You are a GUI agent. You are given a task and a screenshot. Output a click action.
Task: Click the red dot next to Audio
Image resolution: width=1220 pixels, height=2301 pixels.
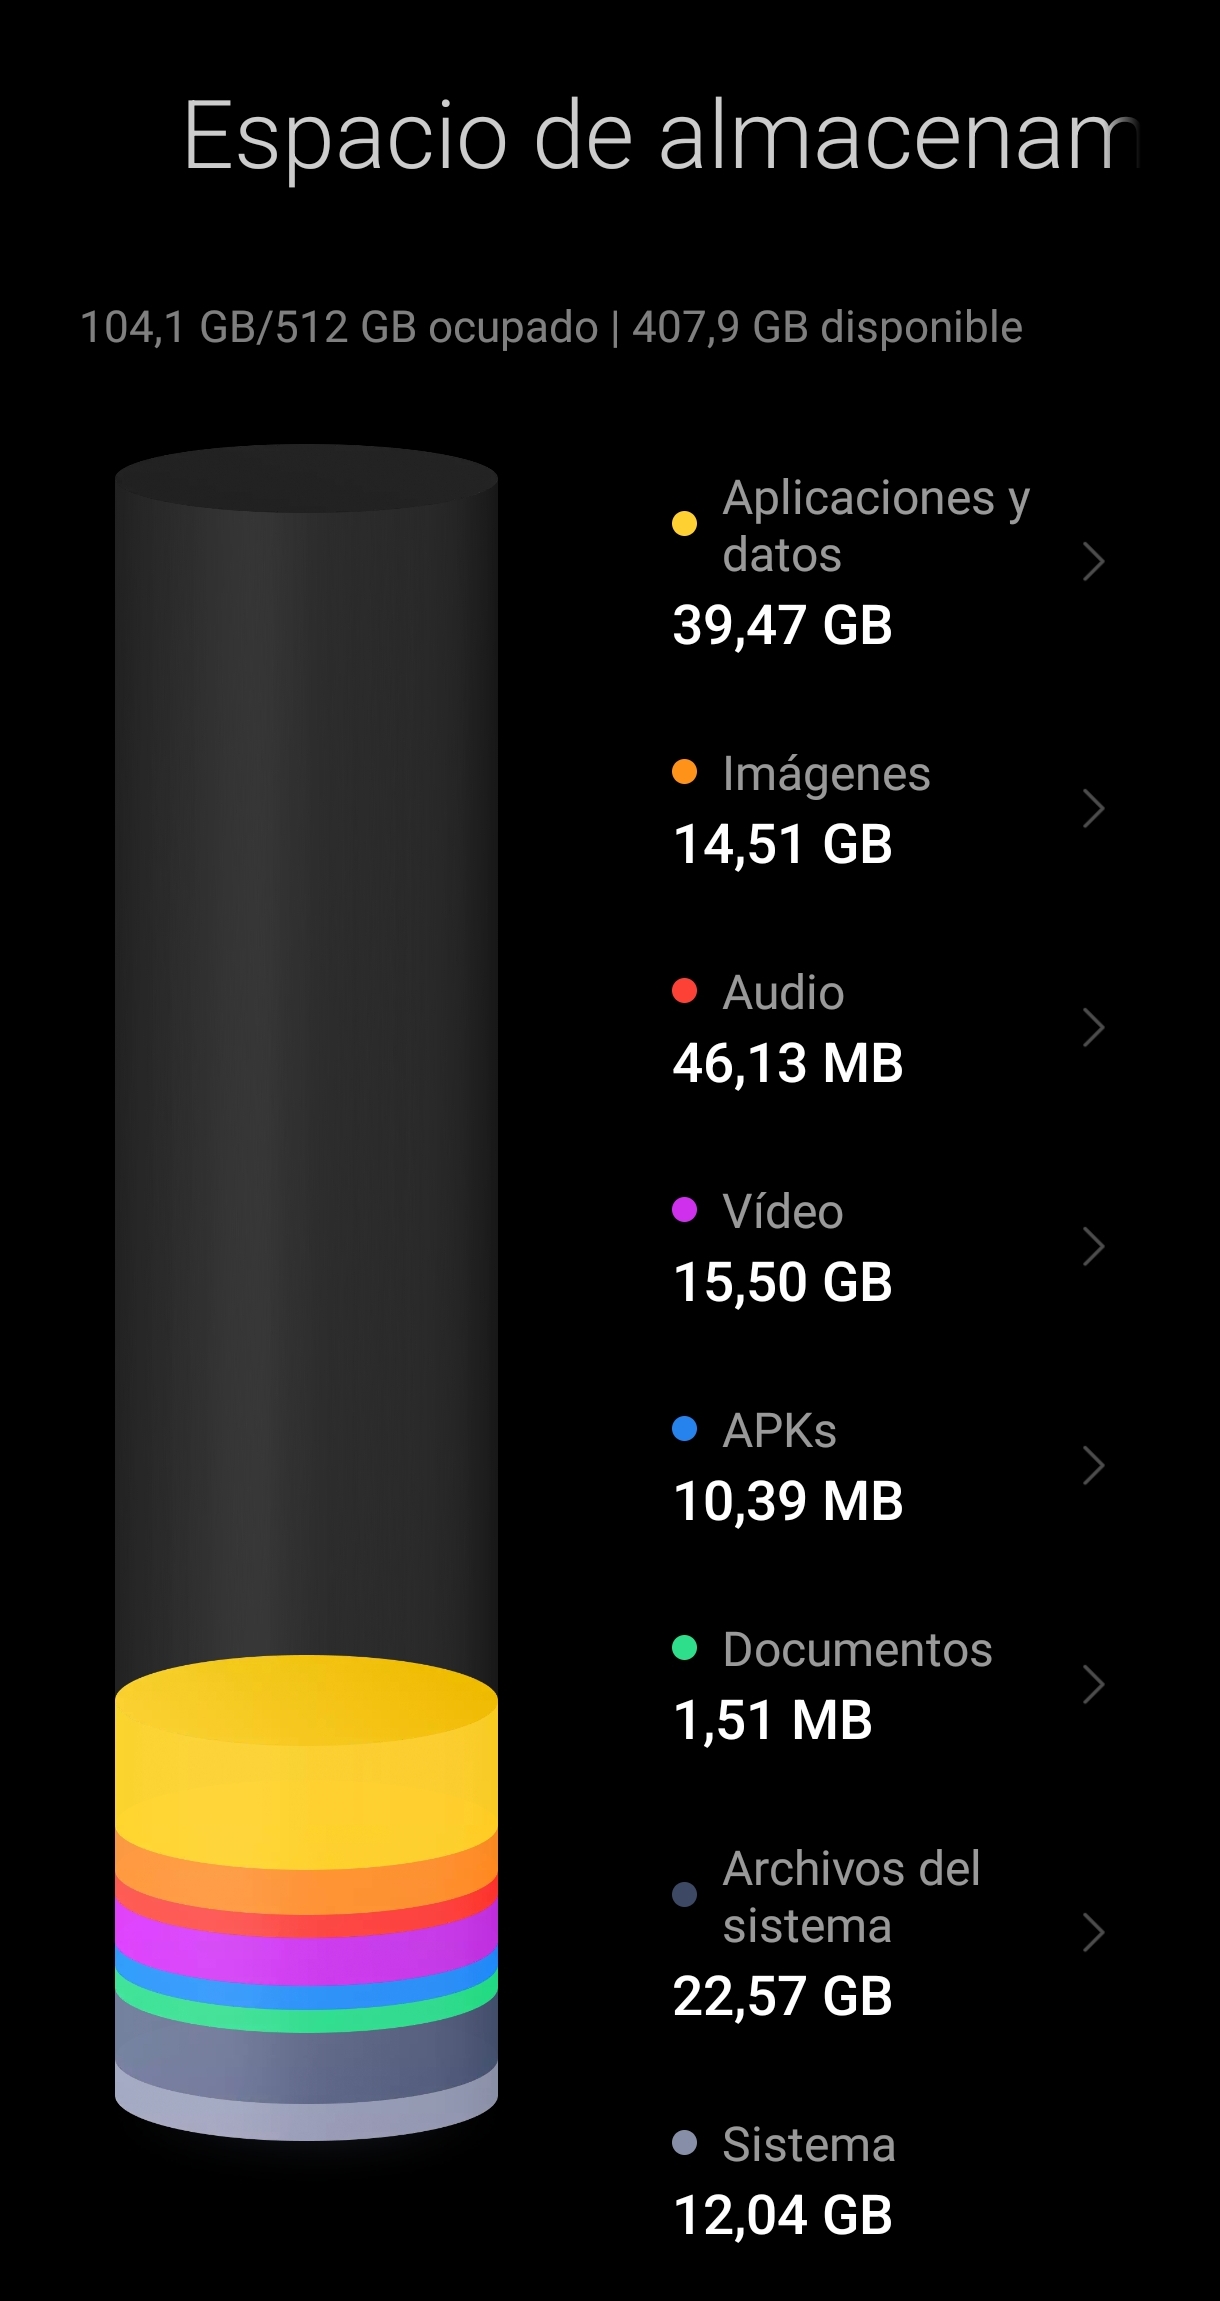684,991
